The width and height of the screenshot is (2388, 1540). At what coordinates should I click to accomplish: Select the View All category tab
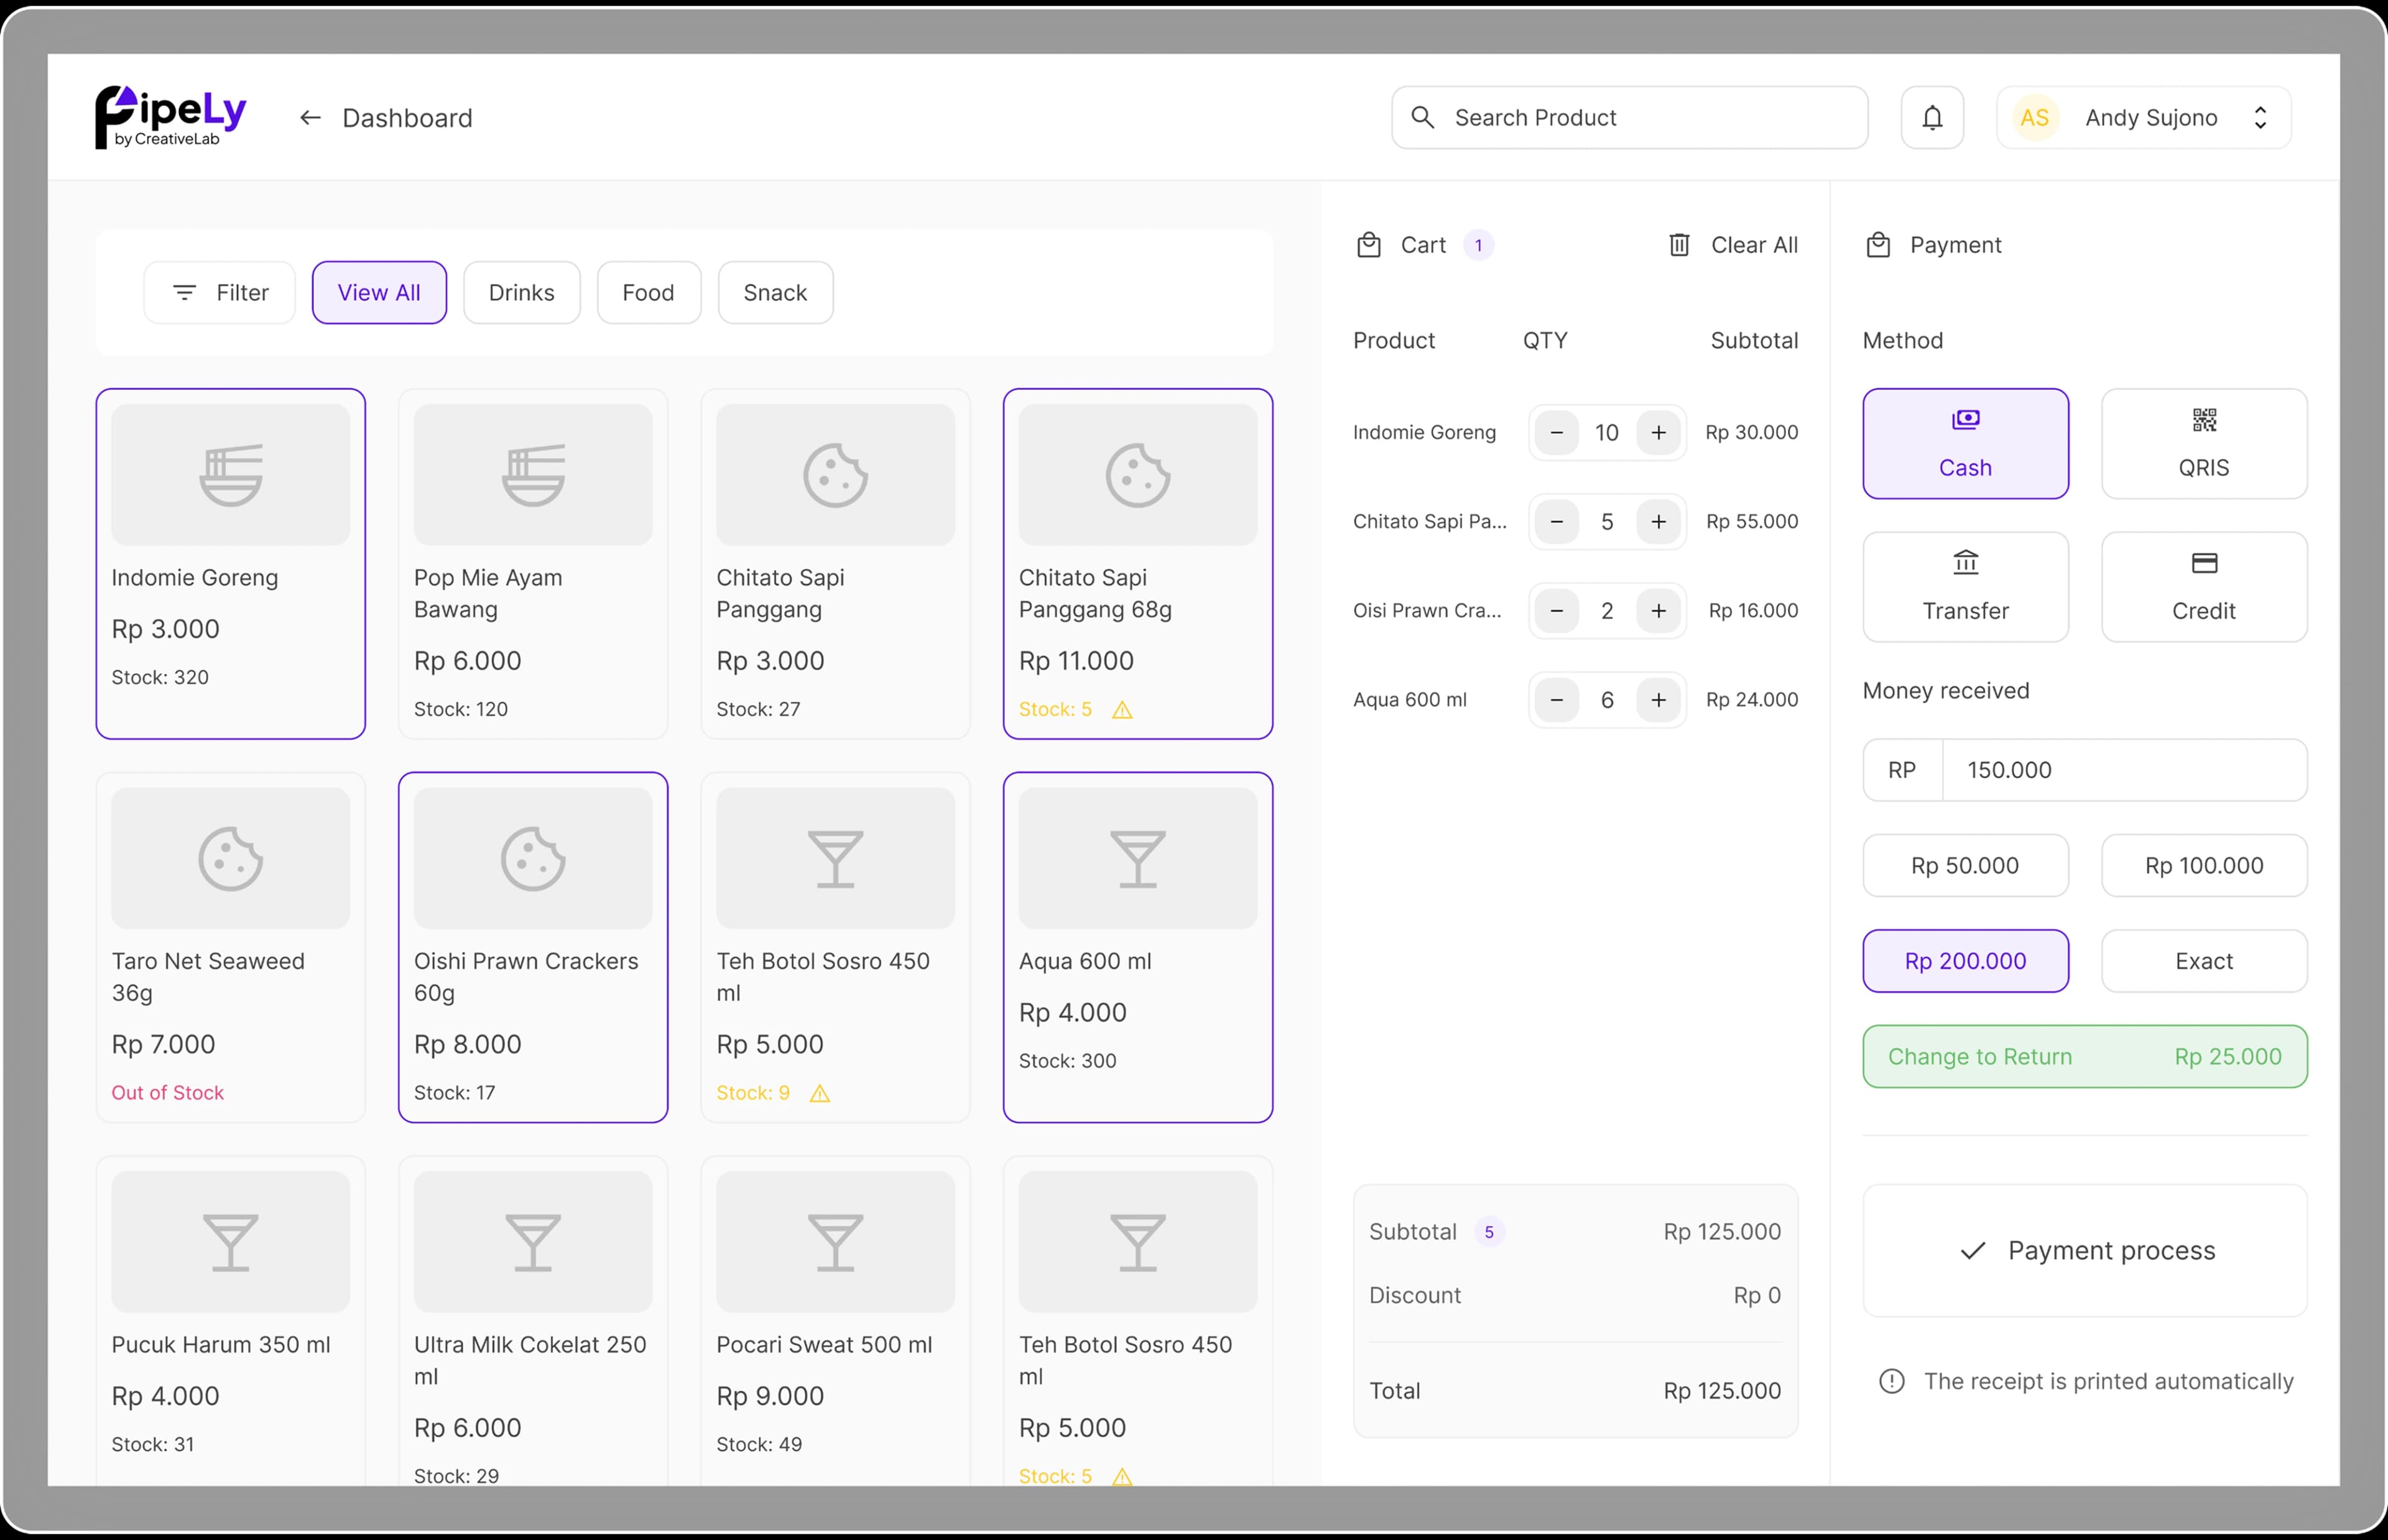click(379, 292)
